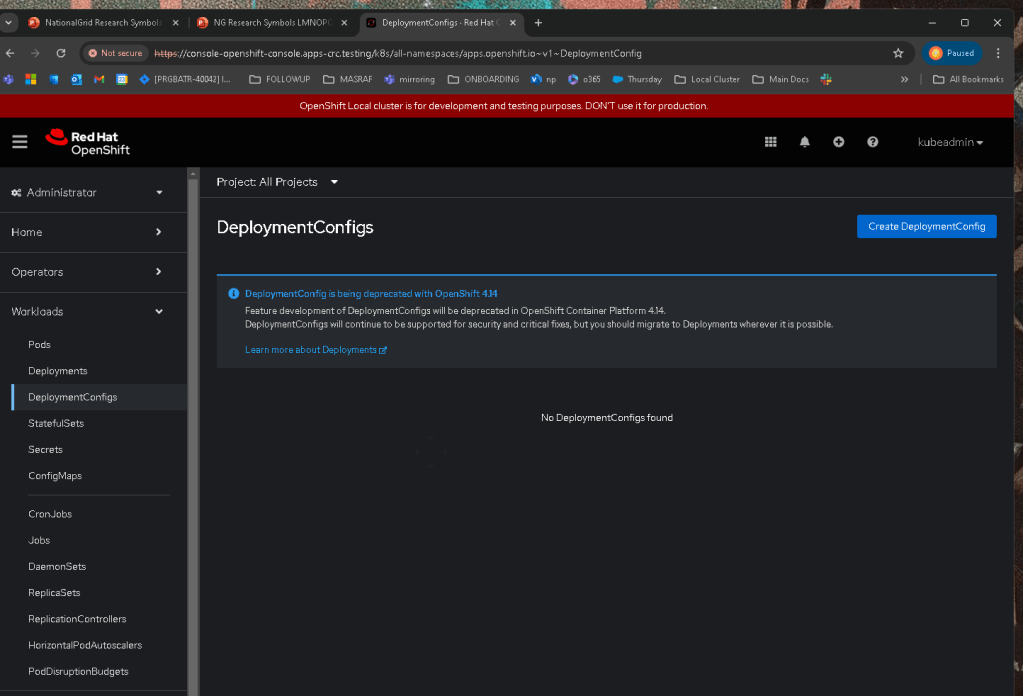This screenshot has height=696, width=1023.
Task: Click the browser forward arrow
Action: (x=35, y=53)
